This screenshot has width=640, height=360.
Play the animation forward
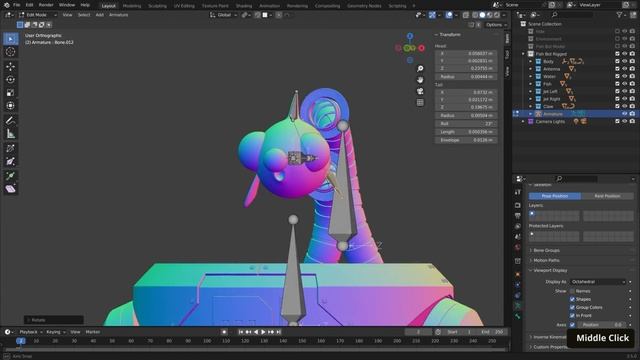(263, 332)
